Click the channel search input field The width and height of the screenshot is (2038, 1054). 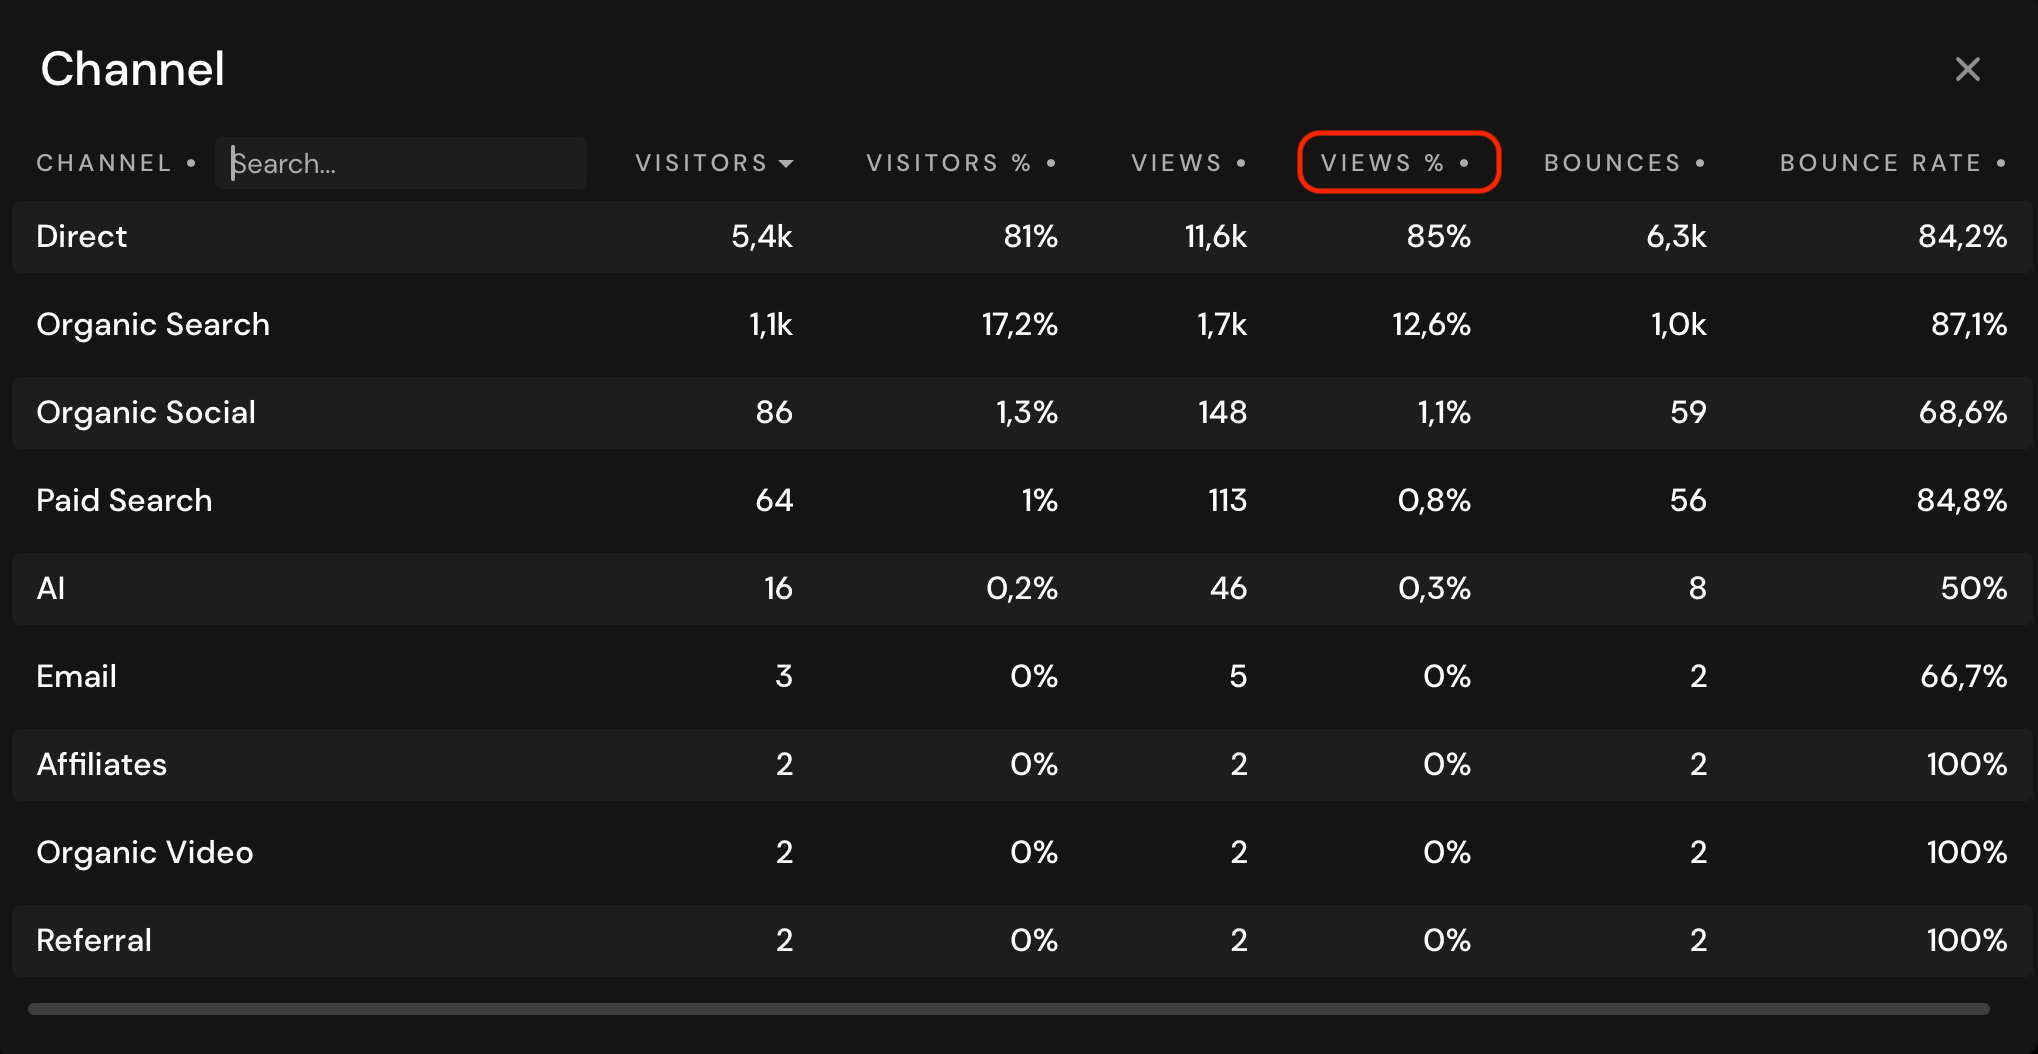[x=400, y=163]
